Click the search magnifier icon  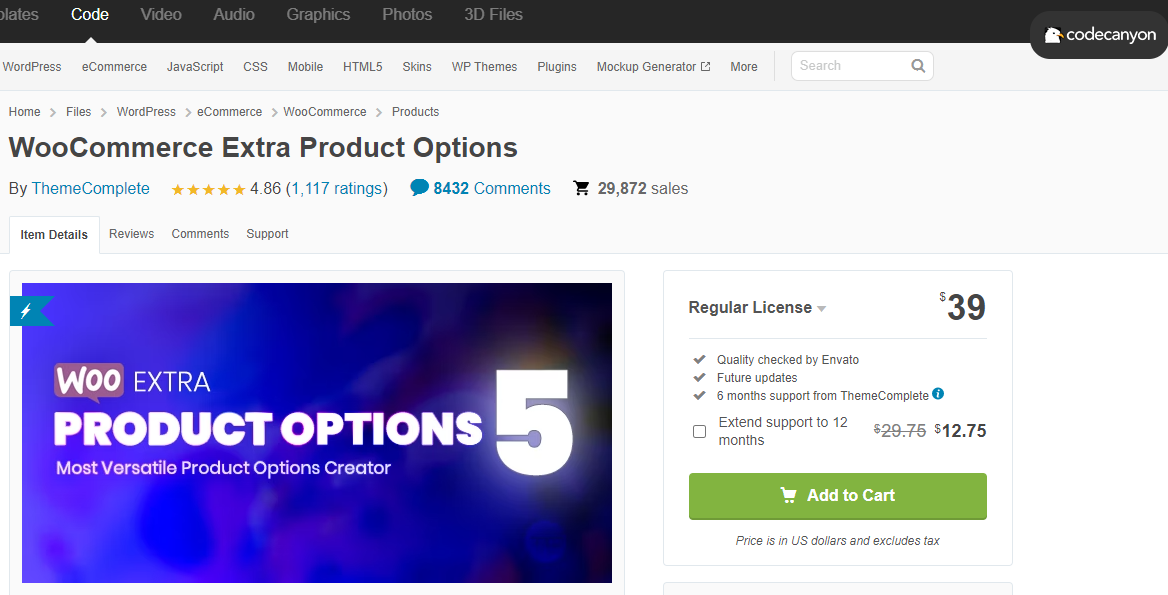pyautogui.click(x=918, y=66)
